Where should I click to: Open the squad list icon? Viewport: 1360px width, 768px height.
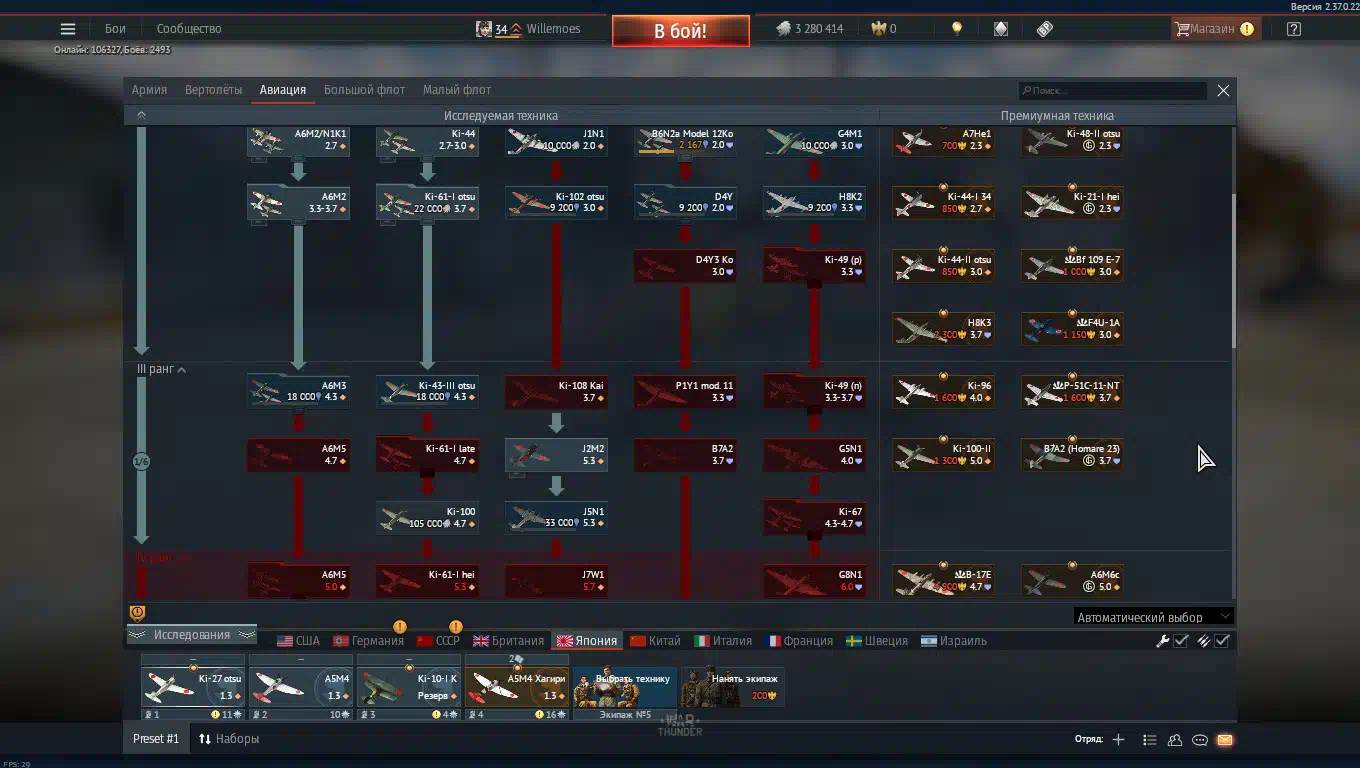1150,740
